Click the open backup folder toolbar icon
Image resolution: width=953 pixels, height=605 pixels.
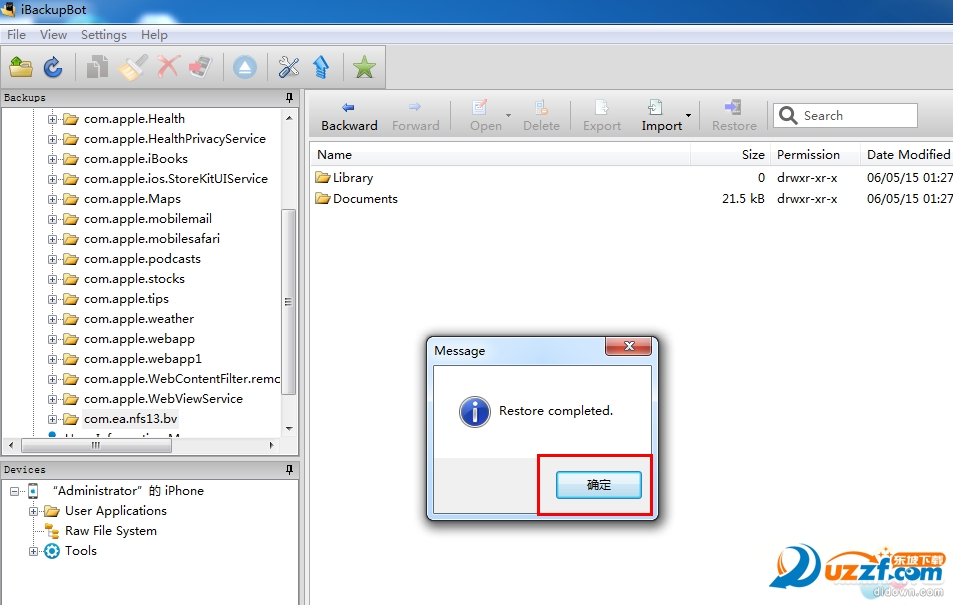[21, 67]
